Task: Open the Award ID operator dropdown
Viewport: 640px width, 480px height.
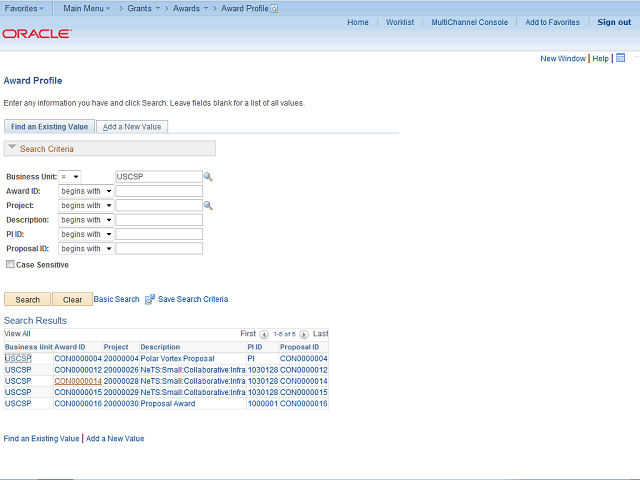Action: (x=86, y=191)
